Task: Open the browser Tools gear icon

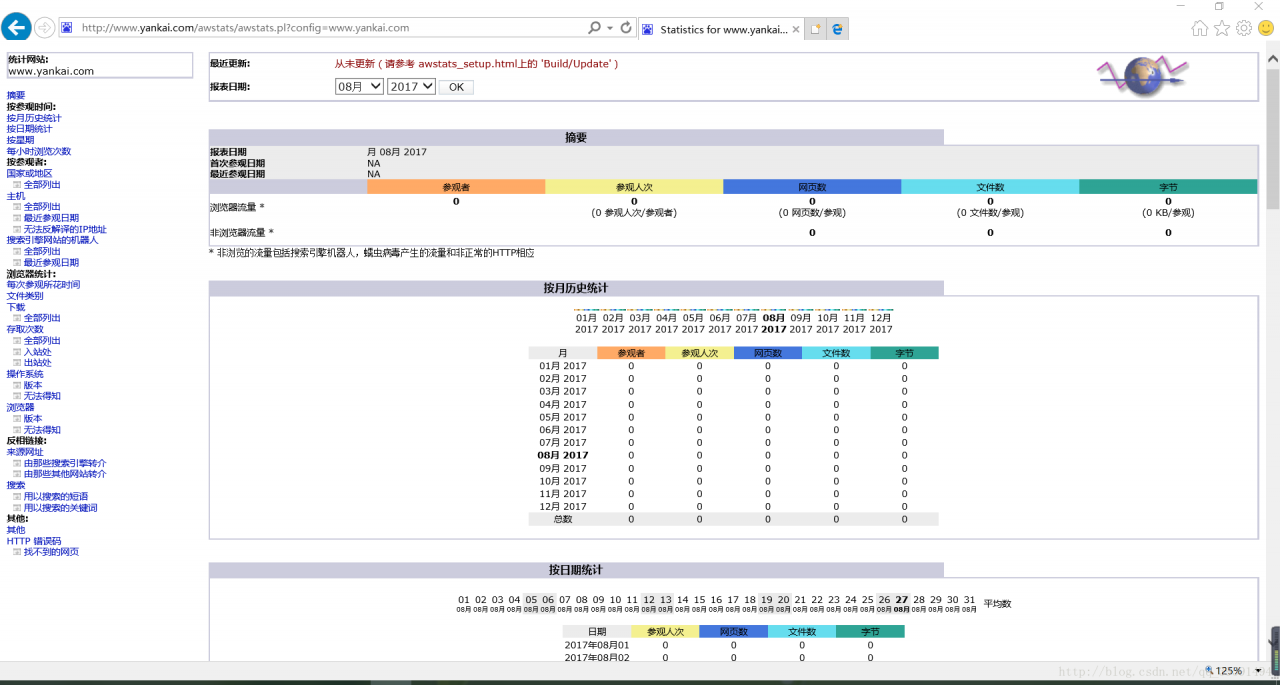Action: (x=1243, y=29)
